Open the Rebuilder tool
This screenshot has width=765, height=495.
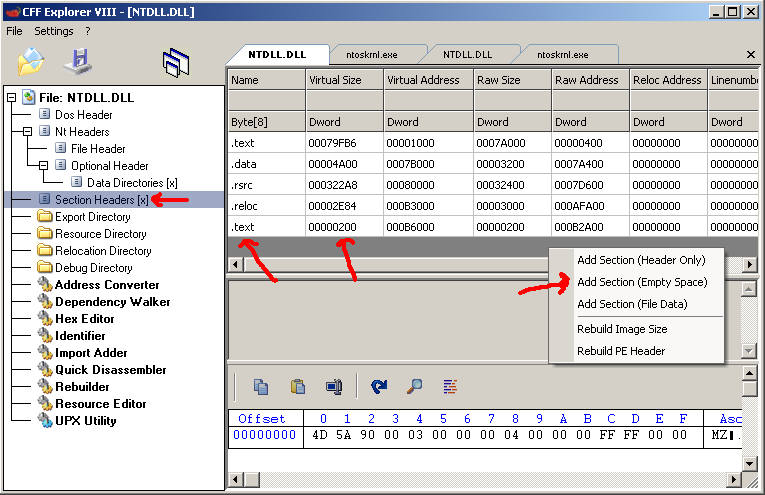82,387
